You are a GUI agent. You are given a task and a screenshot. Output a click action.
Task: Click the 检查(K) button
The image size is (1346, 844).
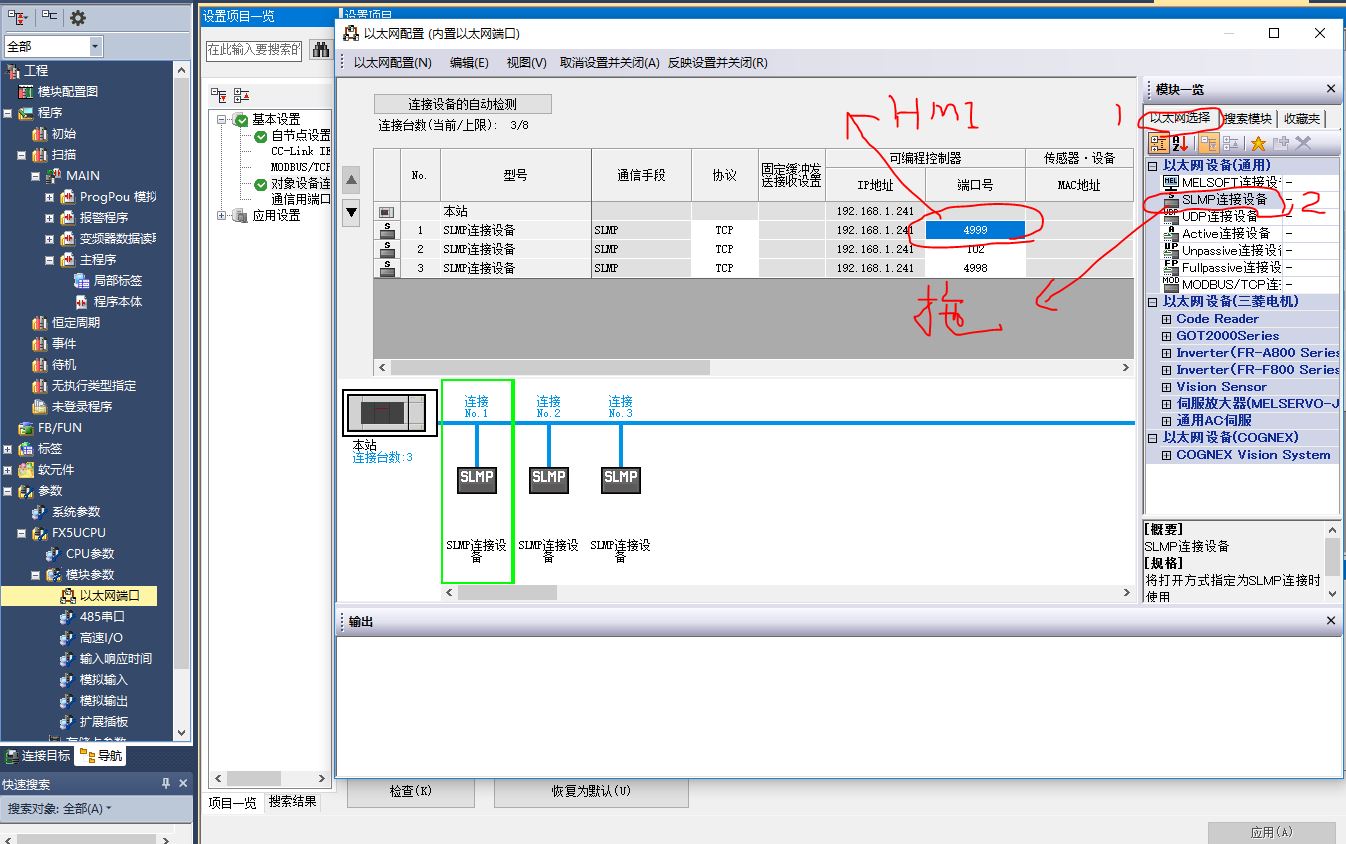tap(410, 791)
